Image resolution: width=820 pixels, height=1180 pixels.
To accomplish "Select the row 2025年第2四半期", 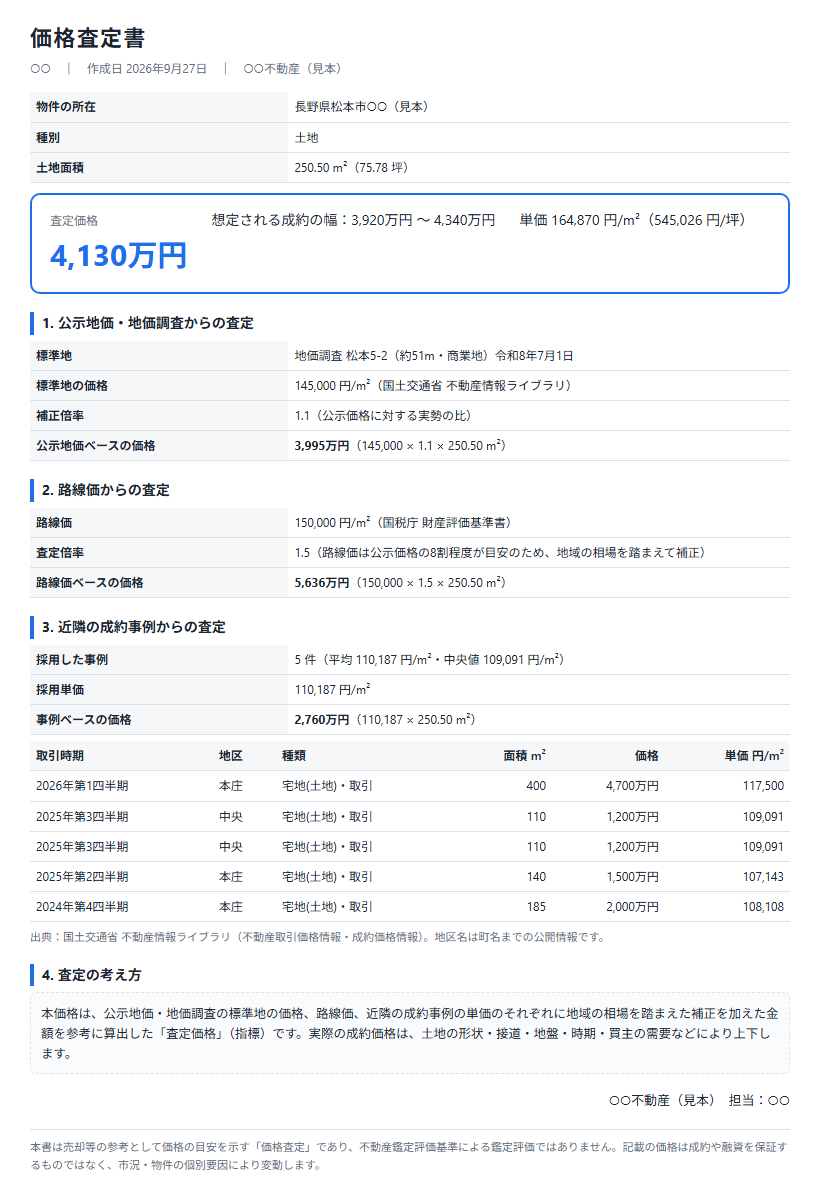I will [410, 877].
